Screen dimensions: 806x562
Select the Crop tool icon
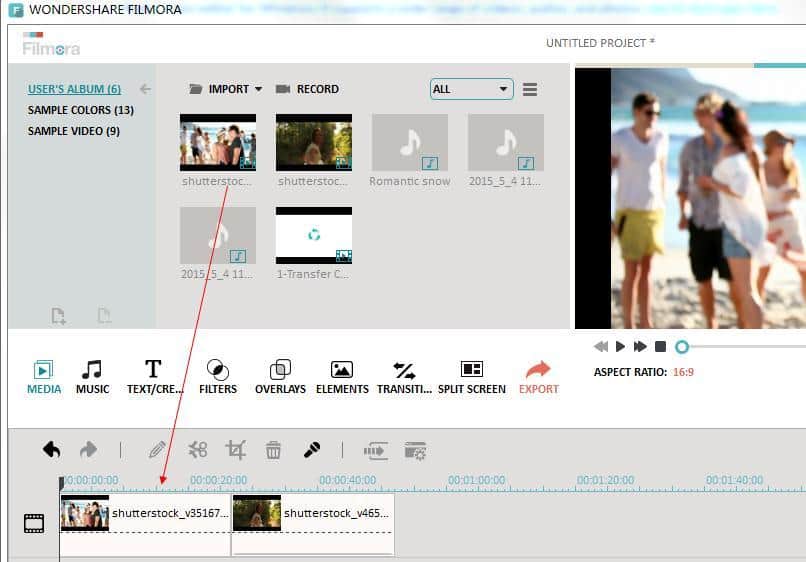pos(236,450)
